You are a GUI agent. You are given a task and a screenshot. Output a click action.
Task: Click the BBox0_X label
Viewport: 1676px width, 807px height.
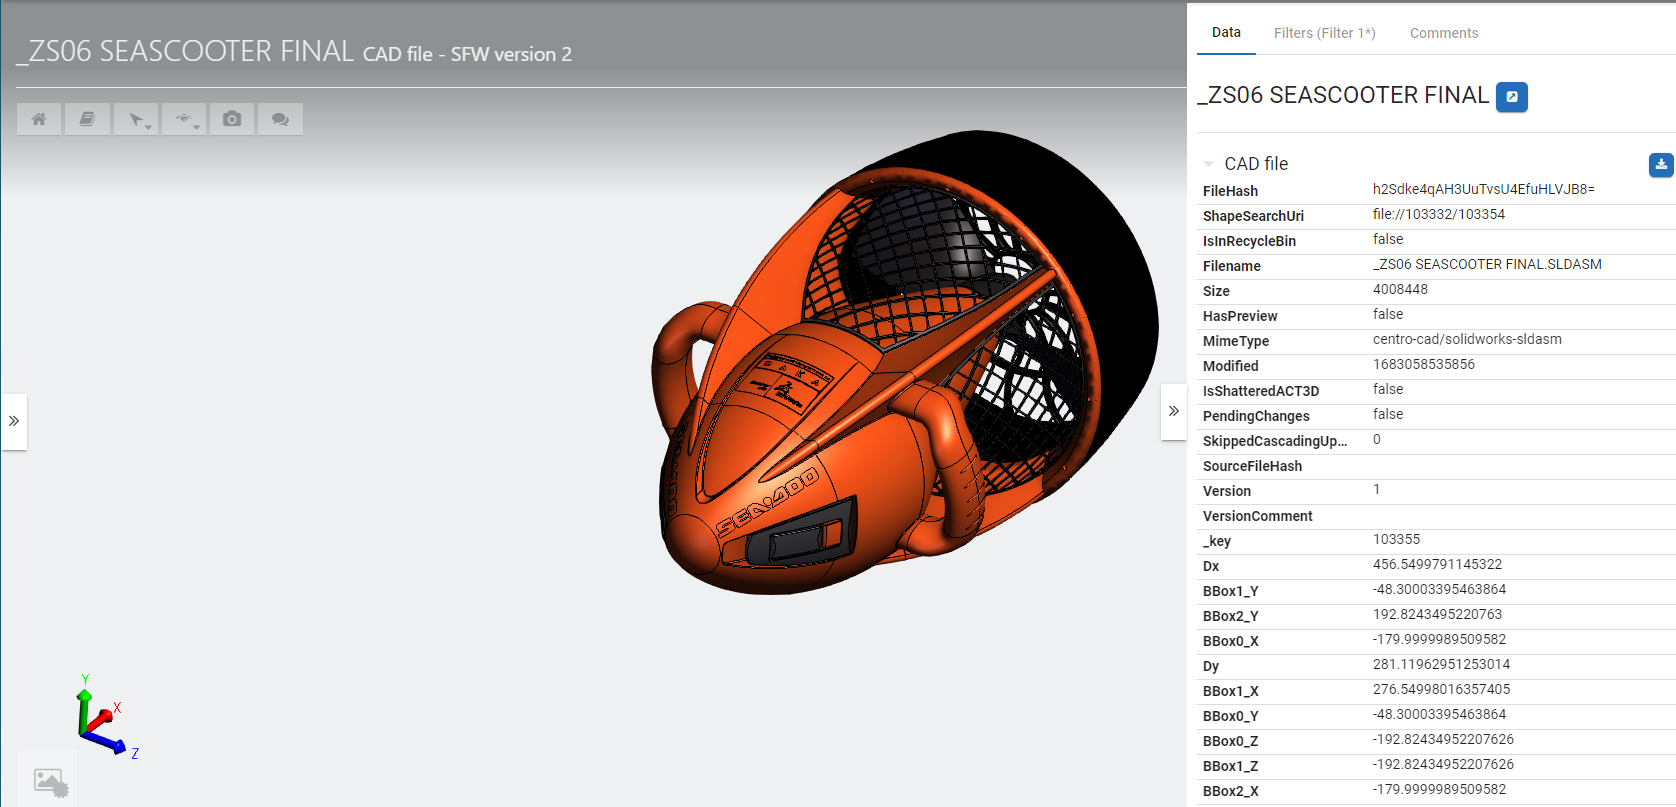pos(1230,641)
